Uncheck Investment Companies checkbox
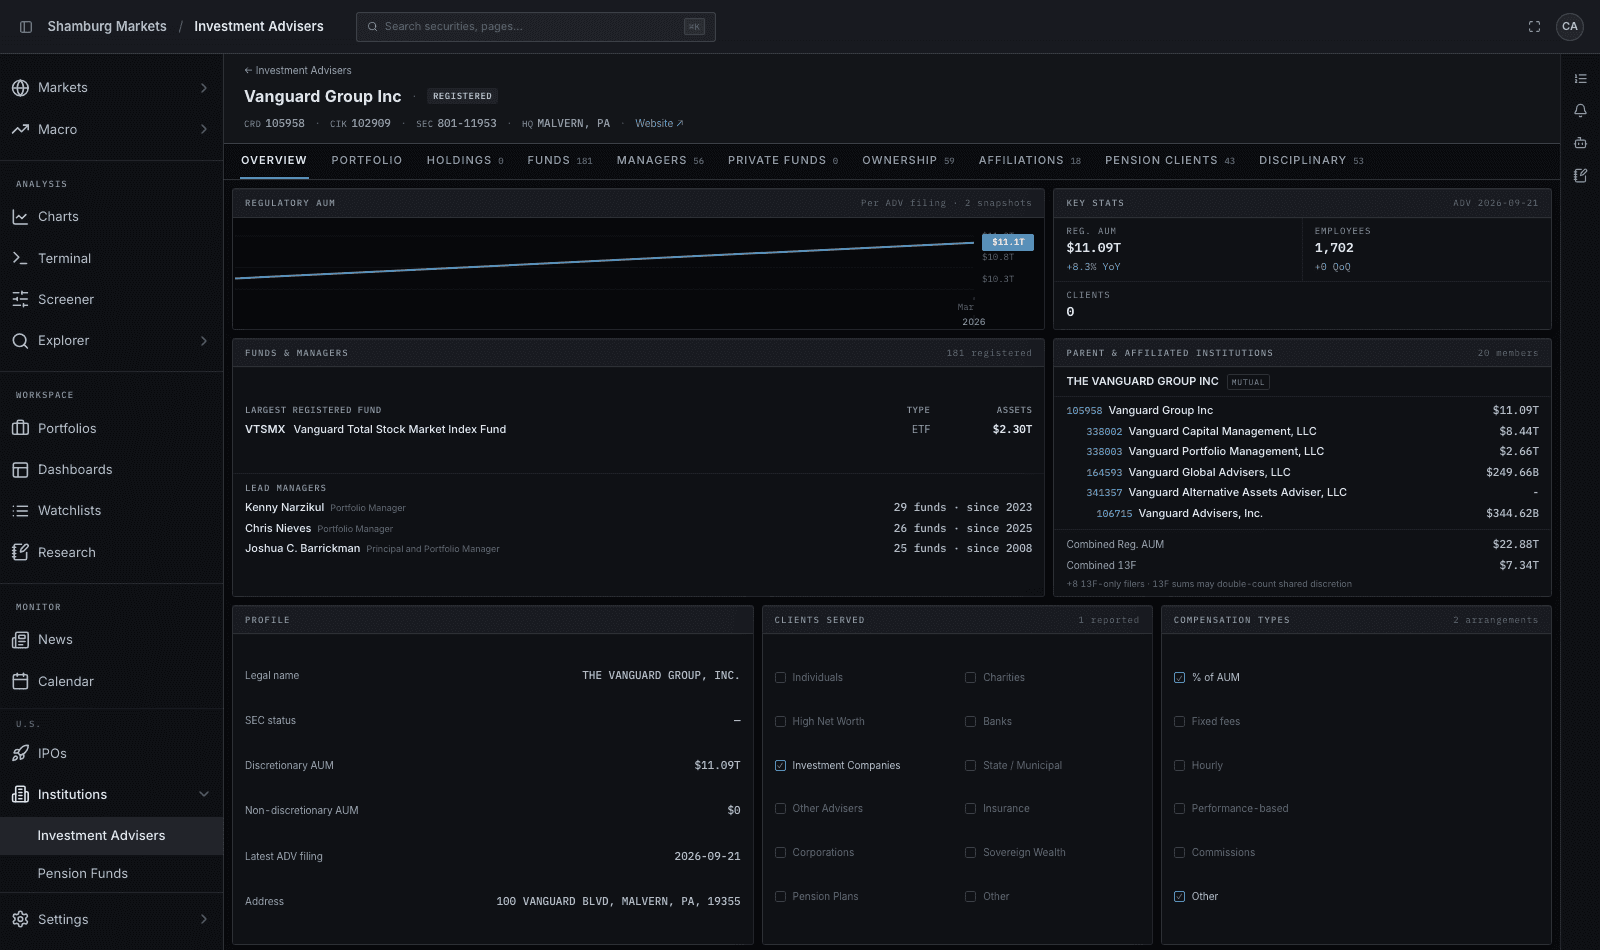Viewport: 1600px width, 950px height. tap(780, 766)
